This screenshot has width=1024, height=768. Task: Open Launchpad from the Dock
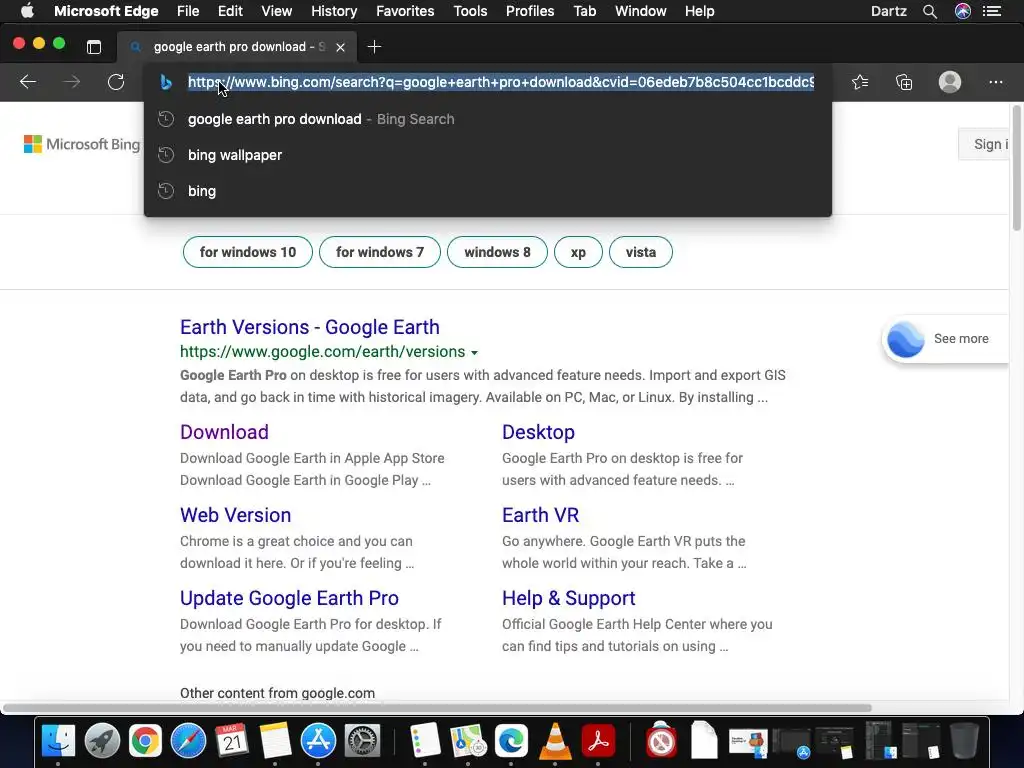102,741
